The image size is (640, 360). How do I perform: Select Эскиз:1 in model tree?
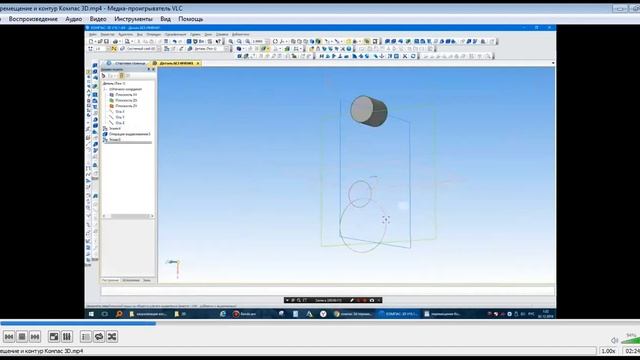(112, 128)
